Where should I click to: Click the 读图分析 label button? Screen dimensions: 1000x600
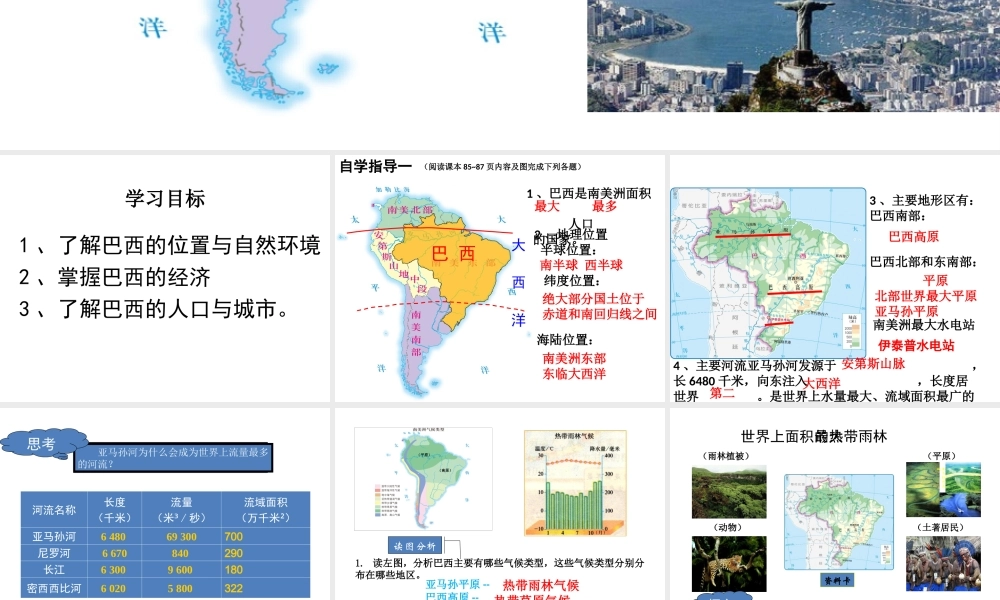[x=415, y=546]
